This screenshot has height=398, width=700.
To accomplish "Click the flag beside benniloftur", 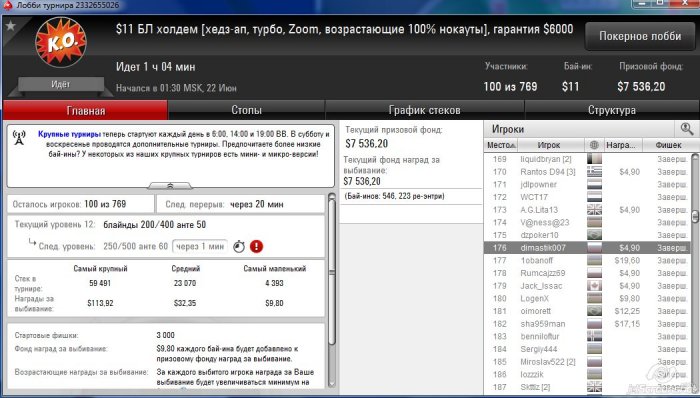I will click(594, 336).
